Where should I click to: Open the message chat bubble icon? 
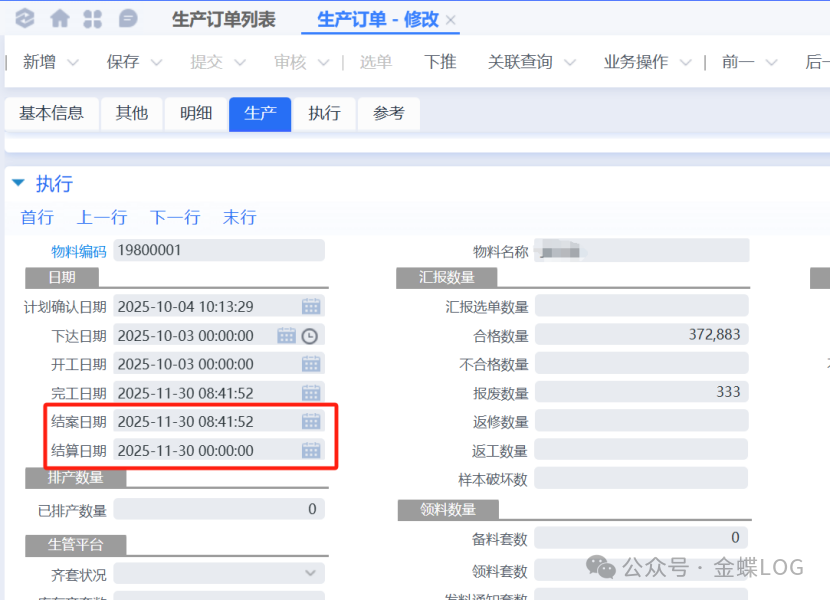(128, 19)
